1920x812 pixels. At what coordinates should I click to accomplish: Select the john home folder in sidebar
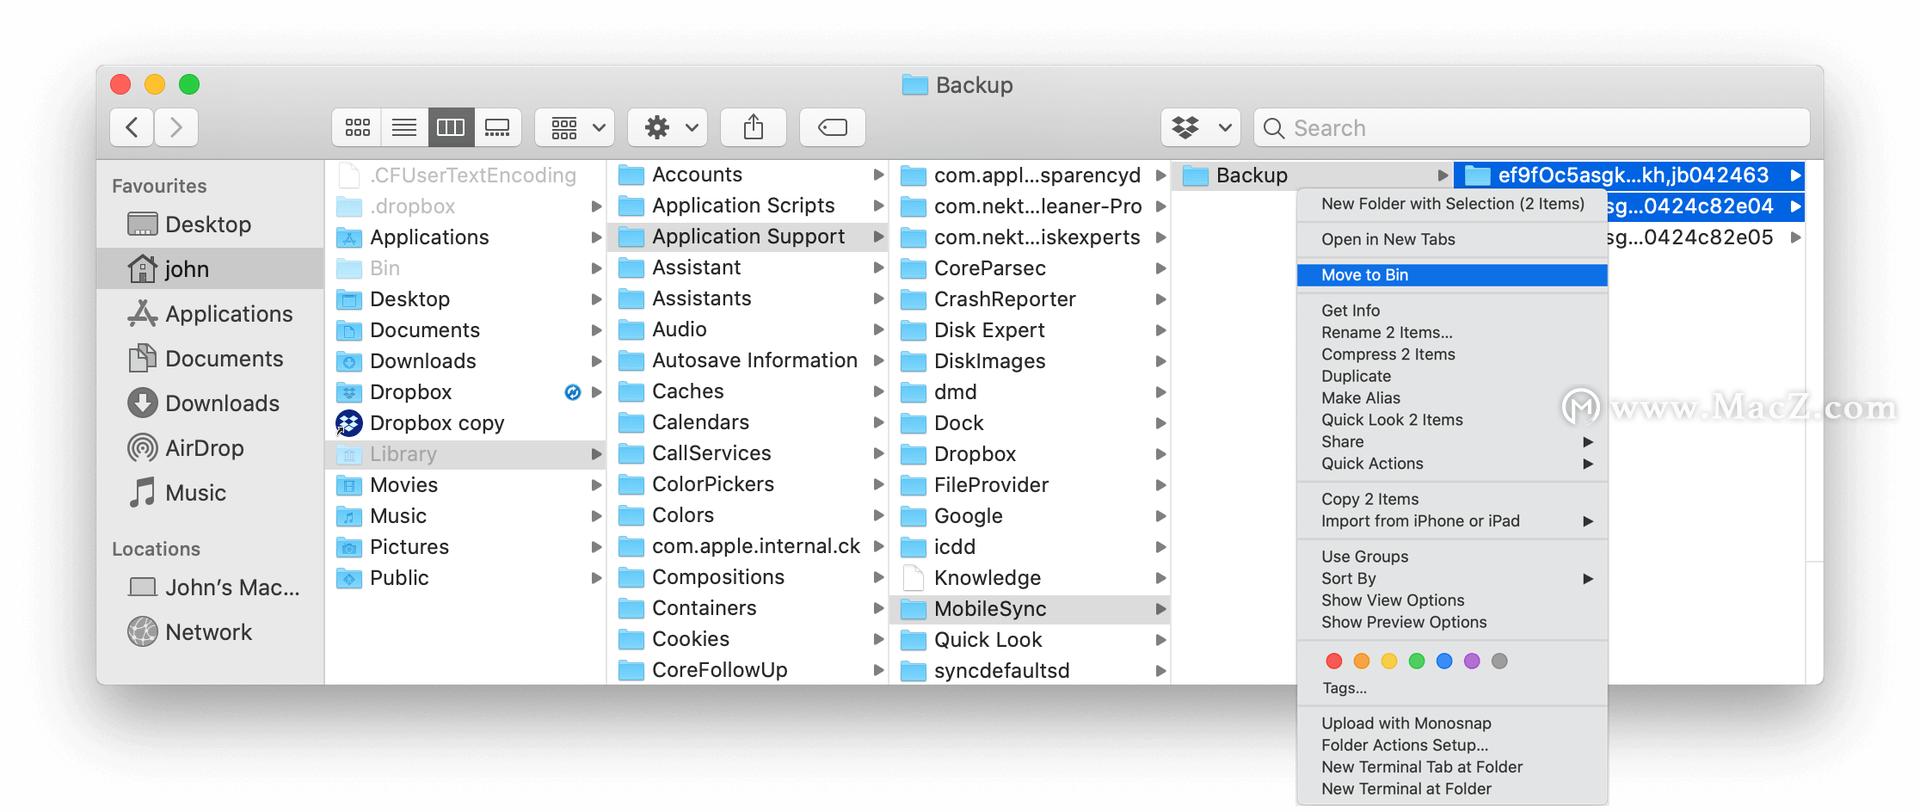pyautogui.click(x=210, y=269)
